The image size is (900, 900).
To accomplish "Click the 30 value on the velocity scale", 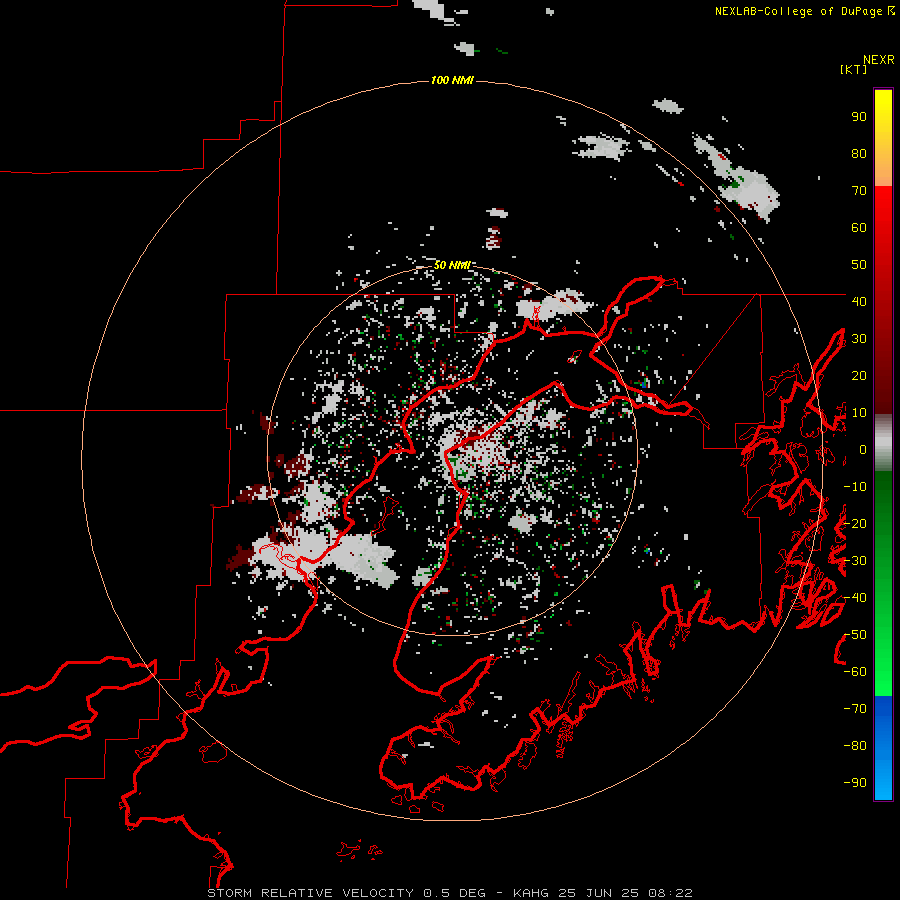I will [x=859, y=339].
